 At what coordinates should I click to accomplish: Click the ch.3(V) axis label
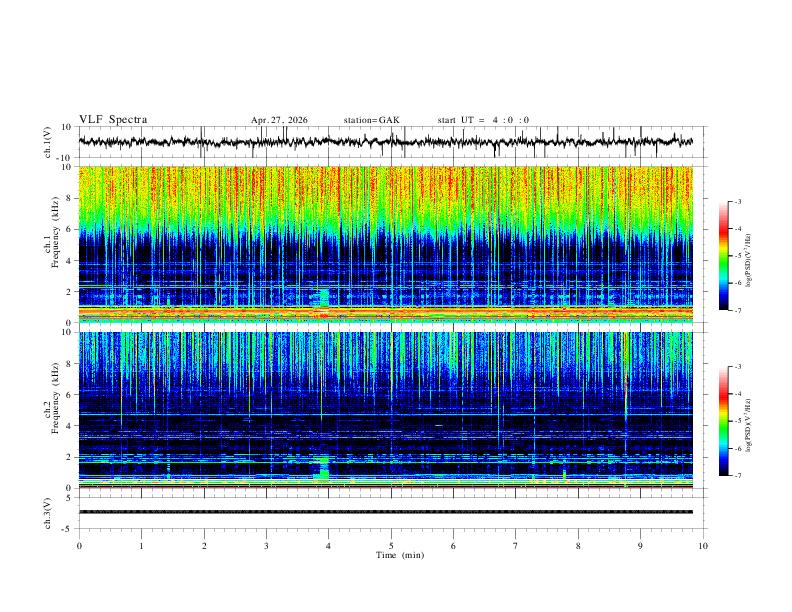48,514
